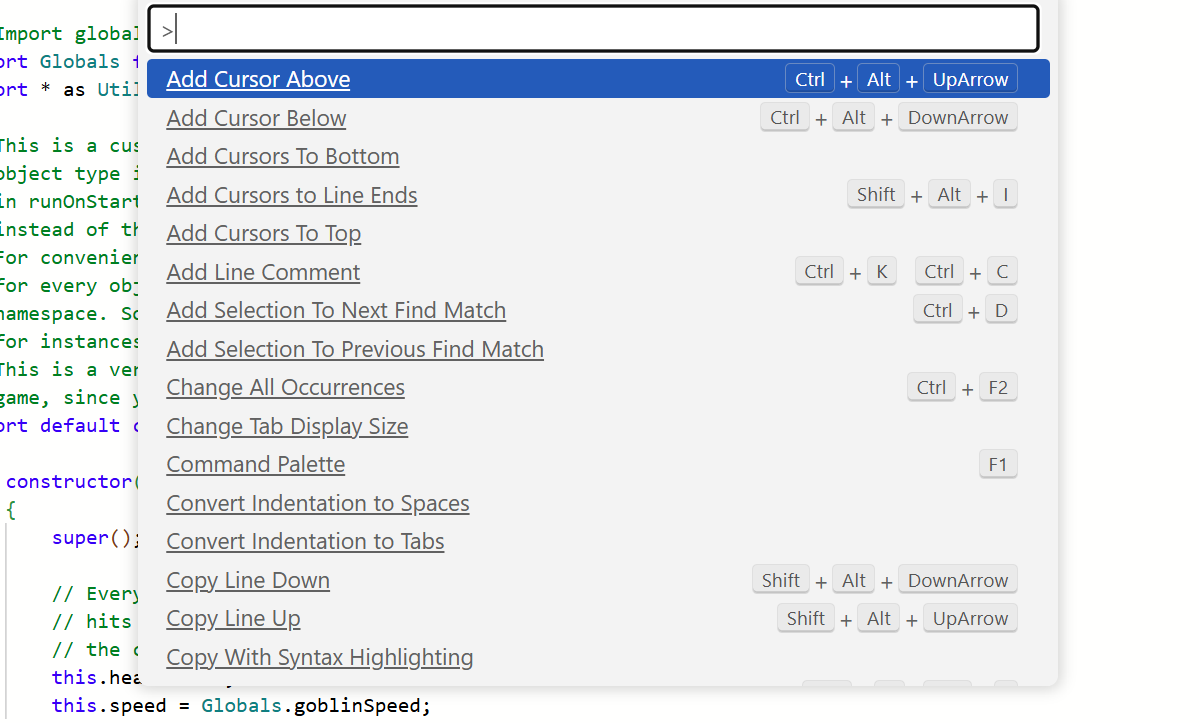This screenshot has width=1199, height=723.
Task: Run "Add Selection To Previous Find Match"
Action: point(355,349)
